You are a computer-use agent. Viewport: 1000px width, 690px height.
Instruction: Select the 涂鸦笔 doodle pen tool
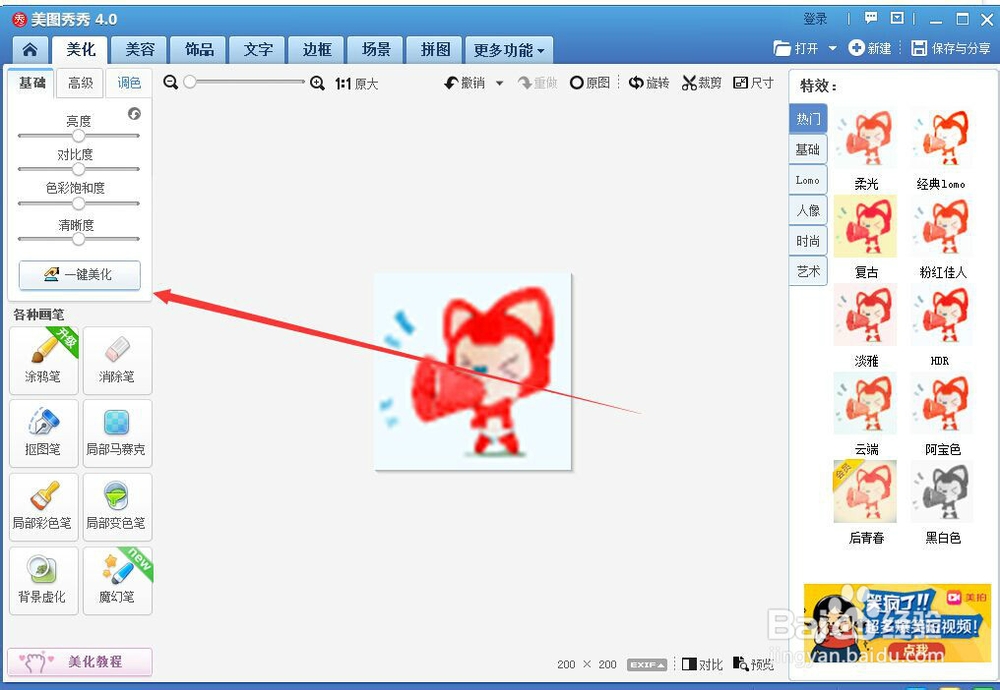pyautogui.click(x=43, y=360)
